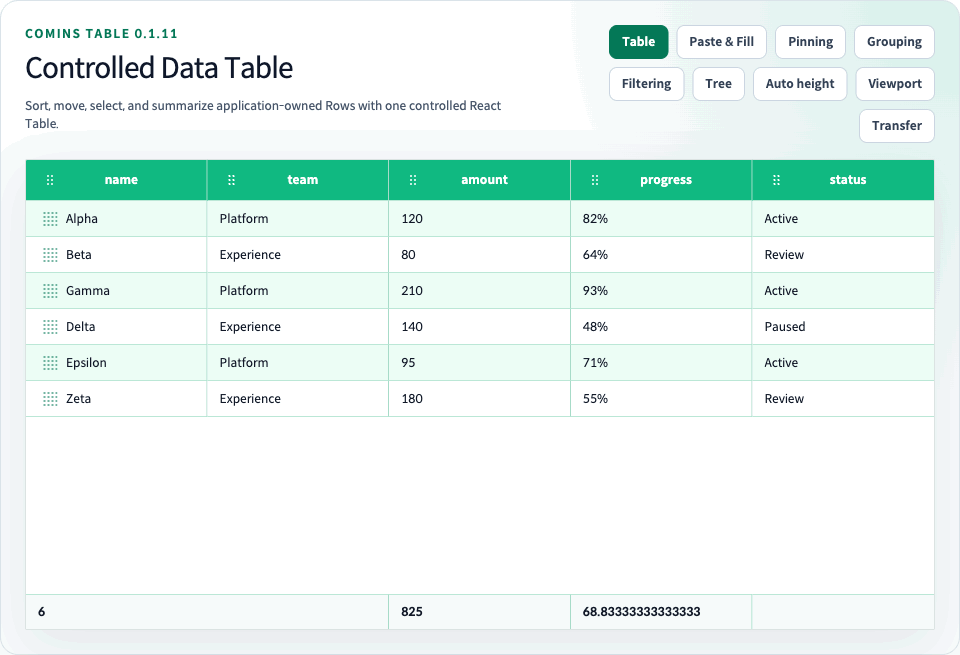Open the Paste & Fill demo
The image size is (960, 655).
[721, 42]
